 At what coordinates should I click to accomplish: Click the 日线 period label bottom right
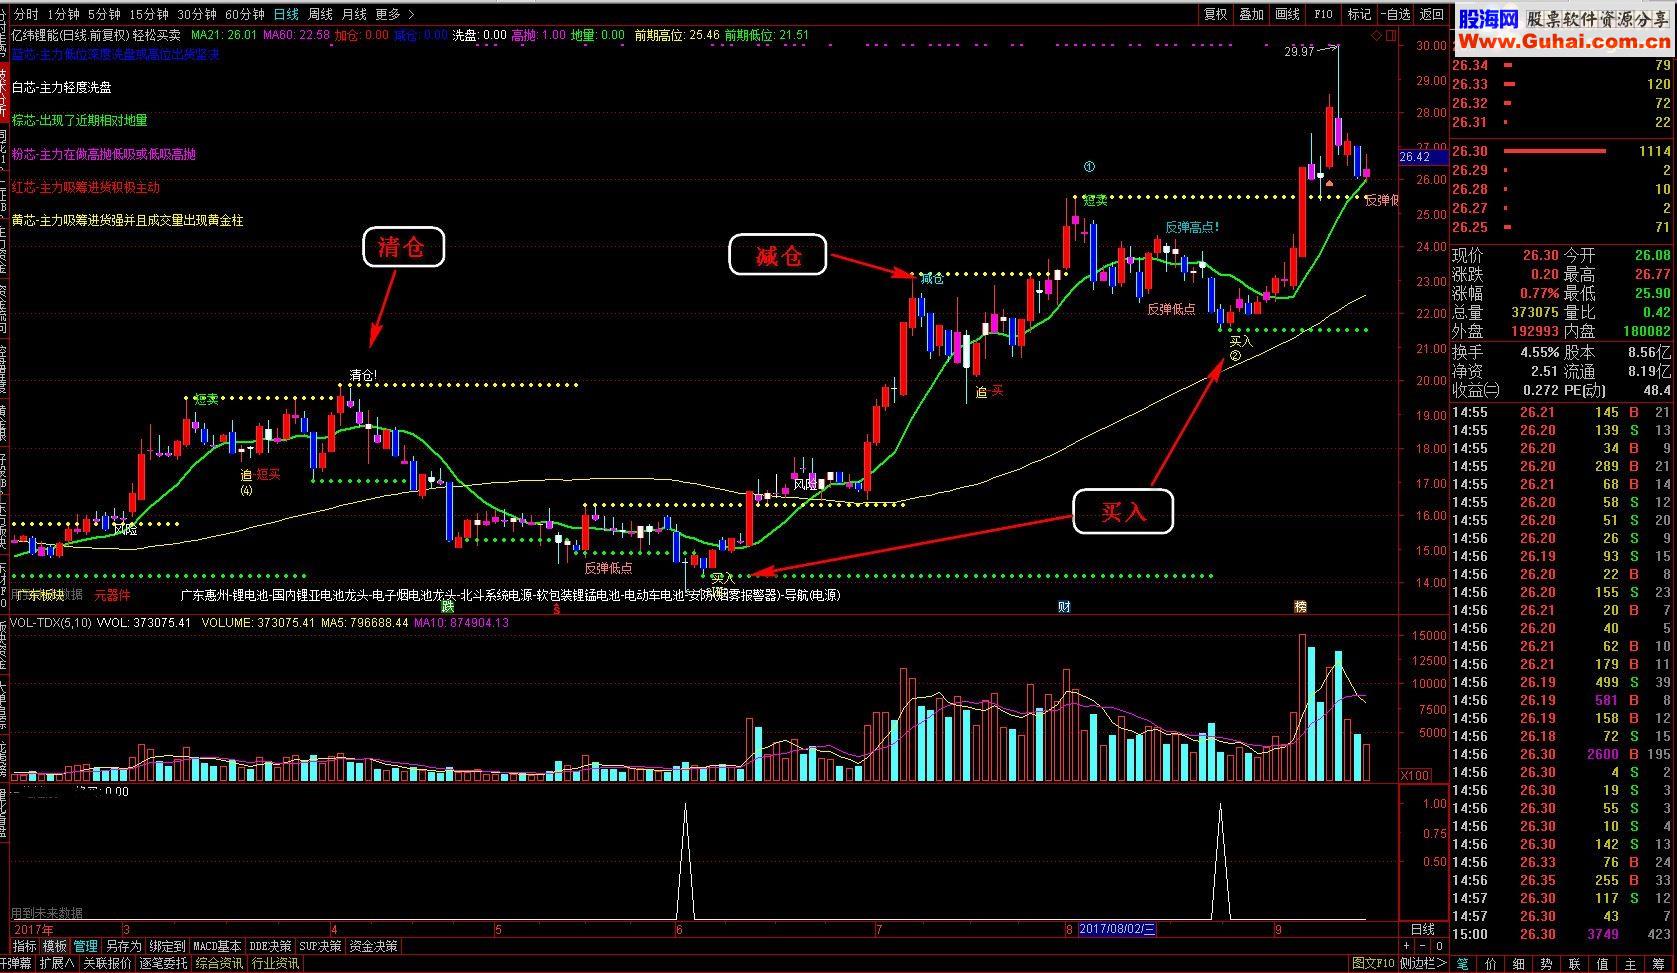1423,929
